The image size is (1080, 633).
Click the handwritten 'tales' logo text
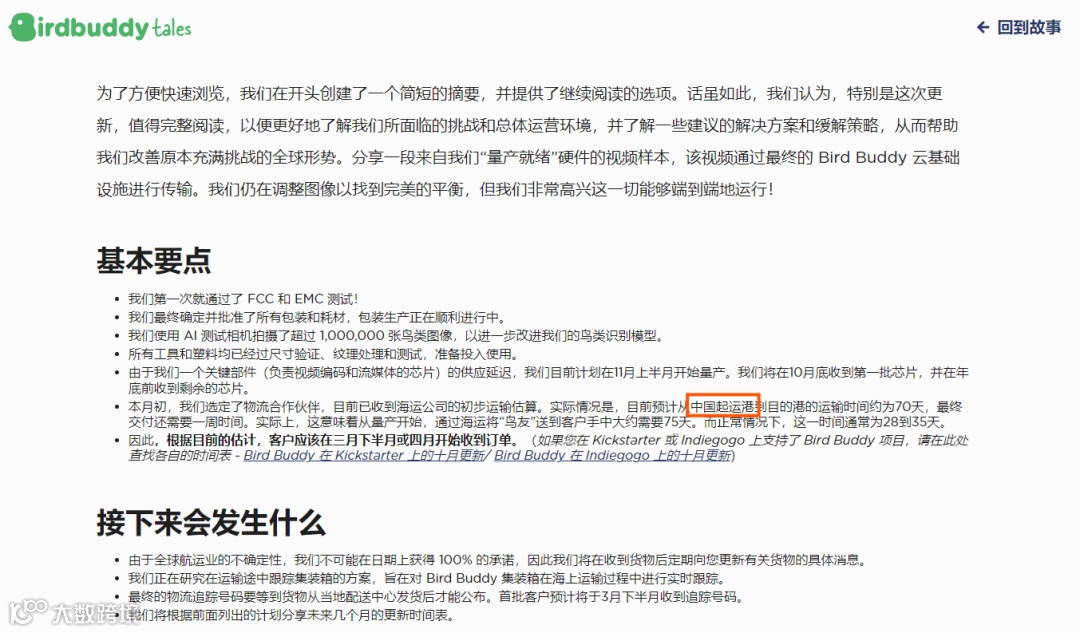point(172,28)
